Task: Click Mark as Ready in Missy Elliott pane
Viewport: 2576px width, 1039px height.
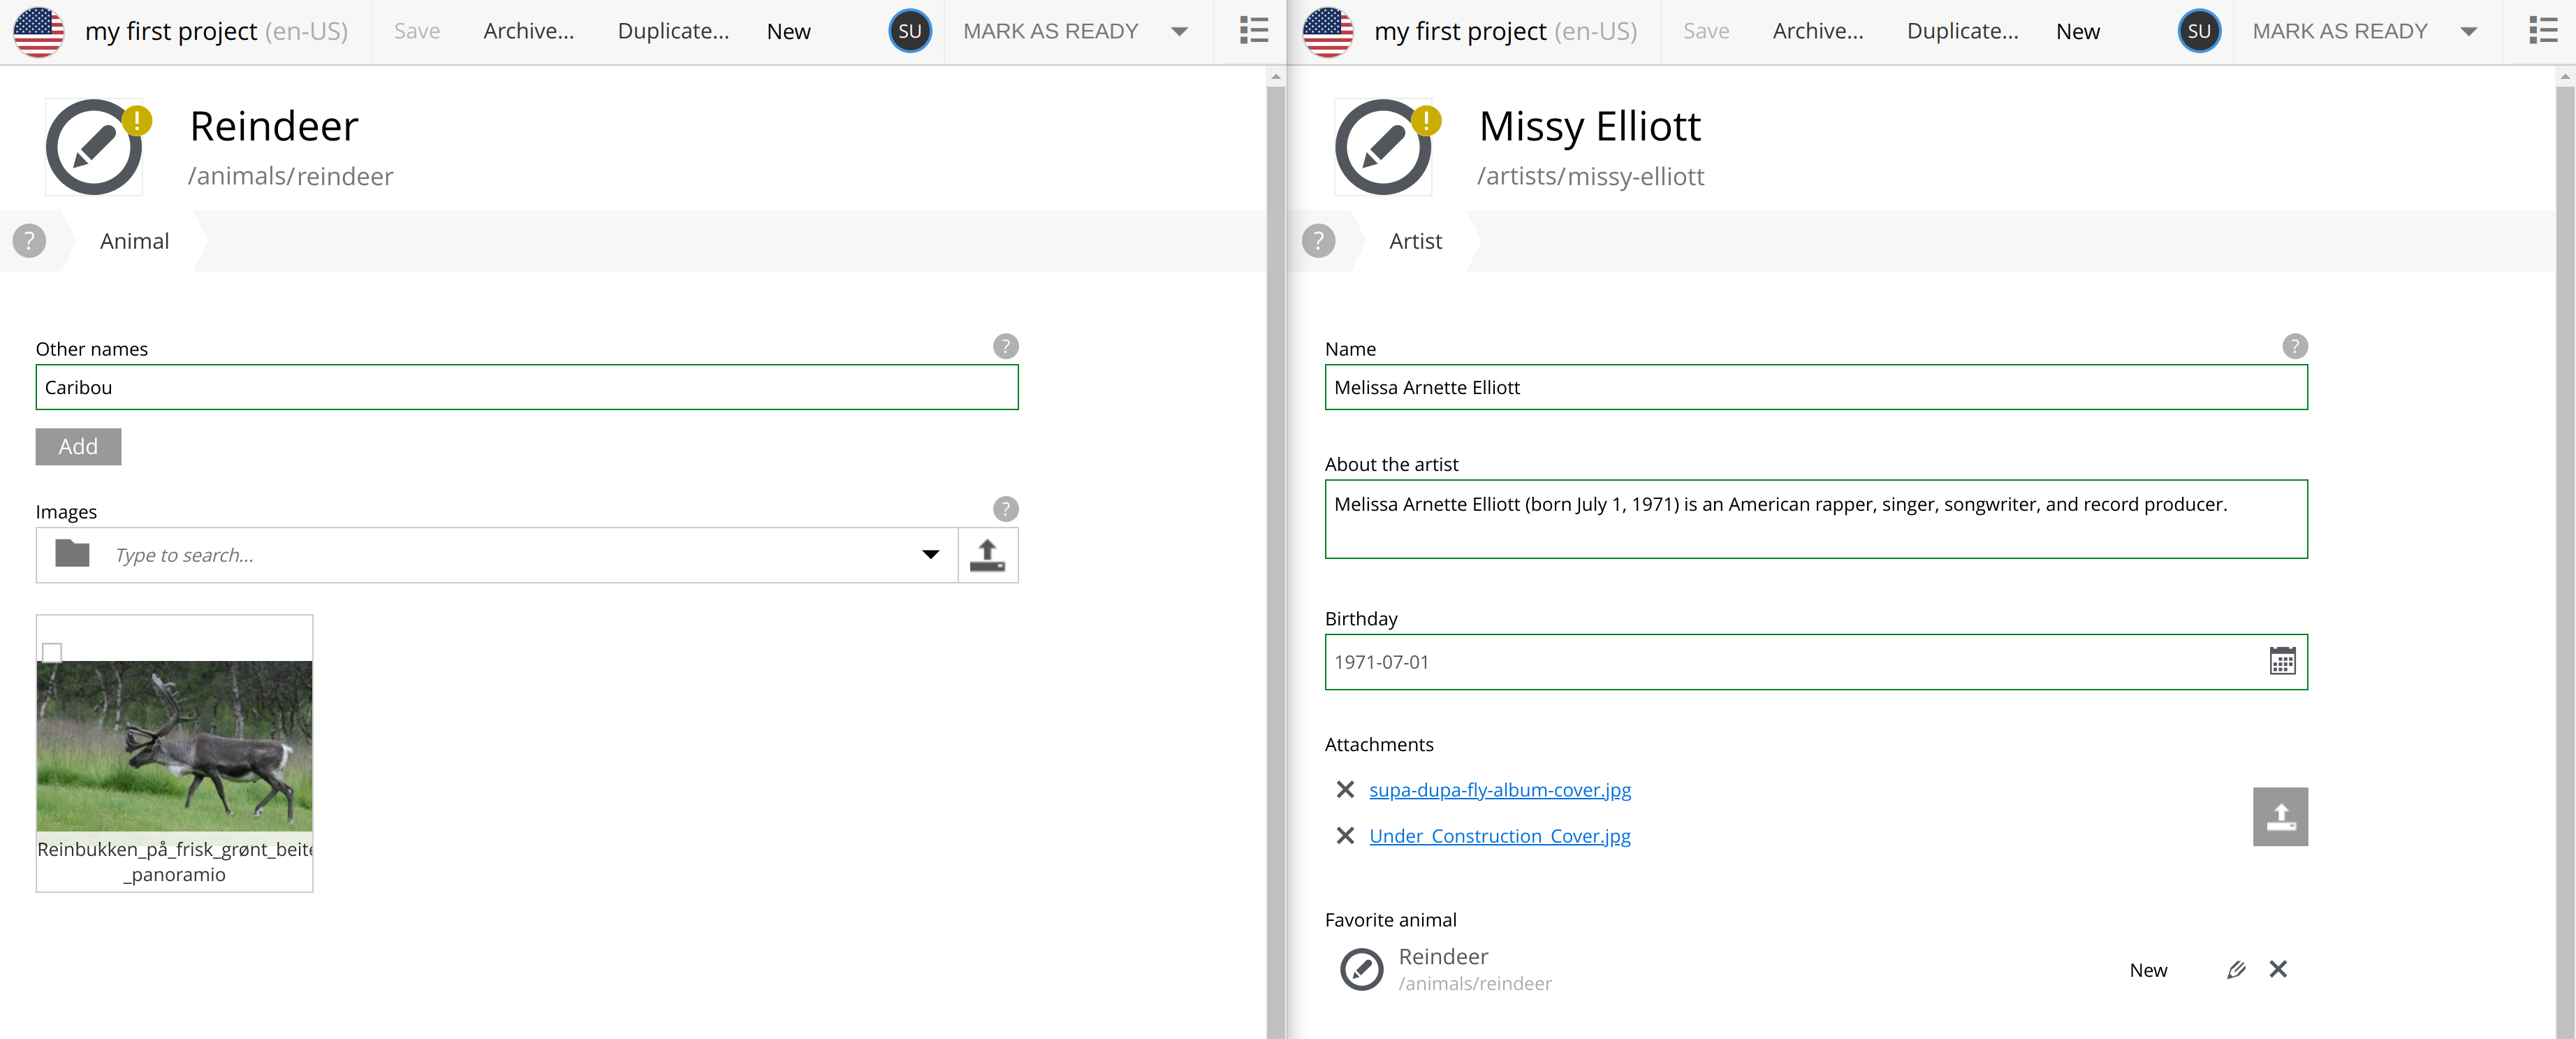Action: click(2339, 31)
